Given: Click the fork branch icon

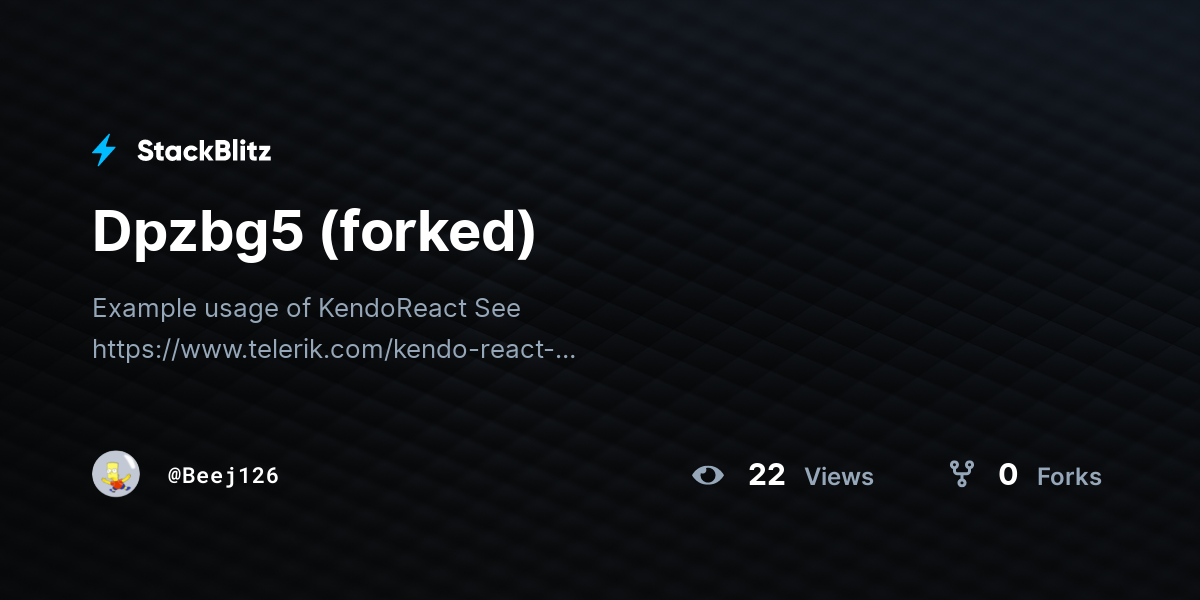Looking at the screenshot, I should (961, 474).
